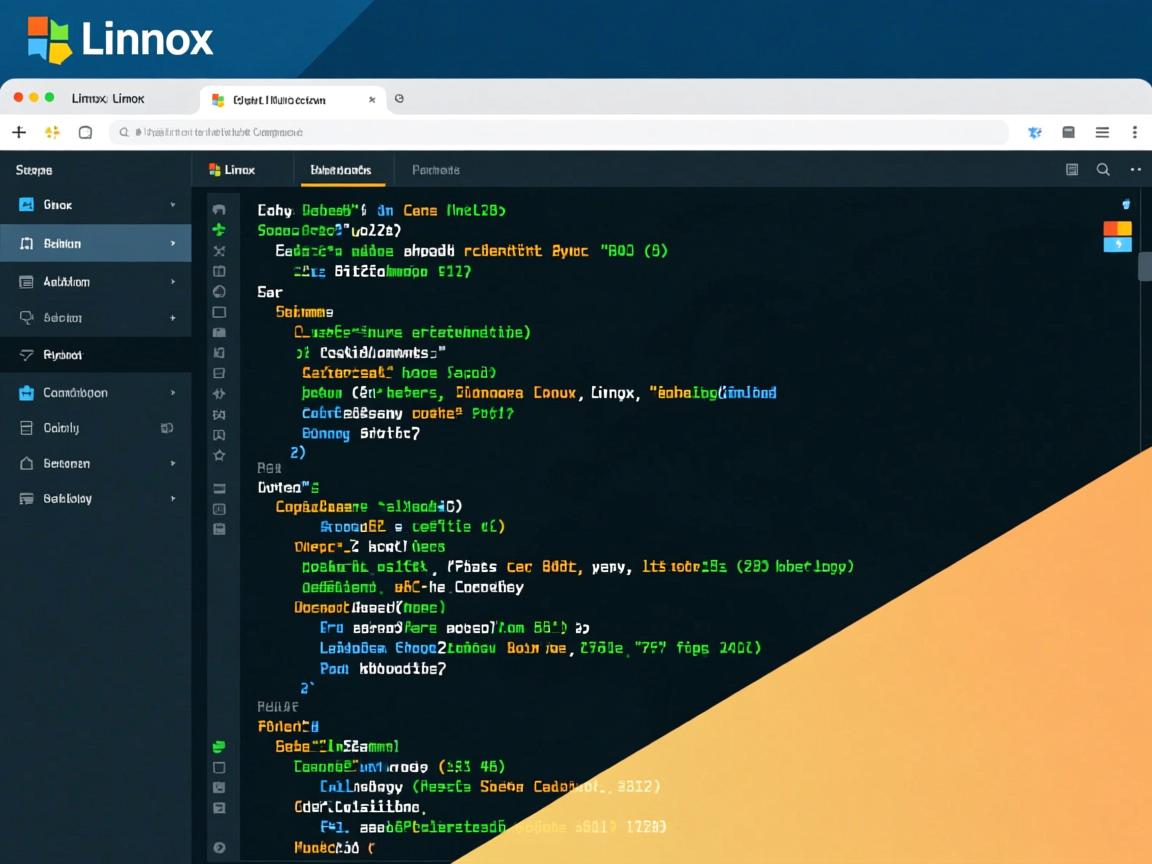The width and height of the screenshot is (1152, 864).
Task: Open the browser hamburger menu icon
Action: point(1102,132)
